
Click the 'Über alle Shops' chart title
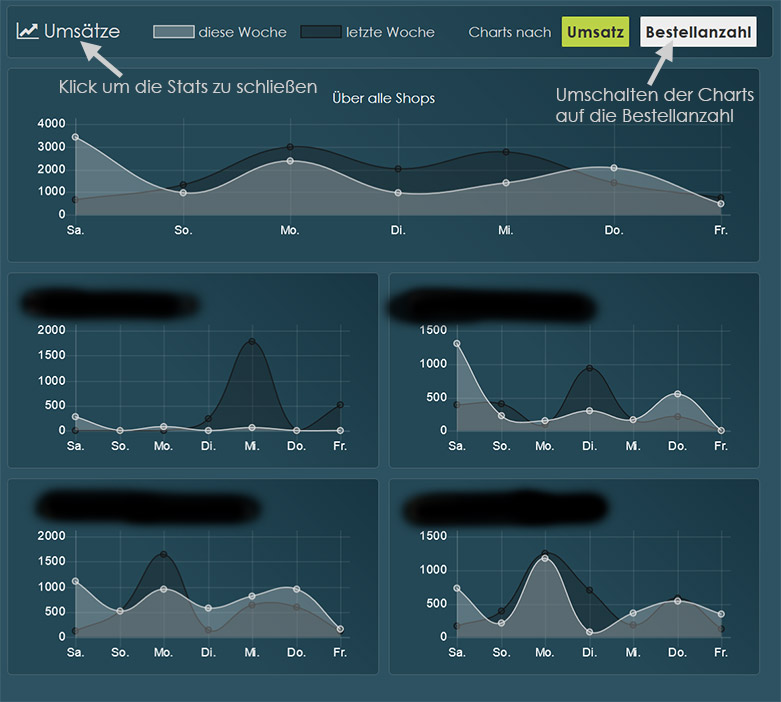tap(384, 98)
